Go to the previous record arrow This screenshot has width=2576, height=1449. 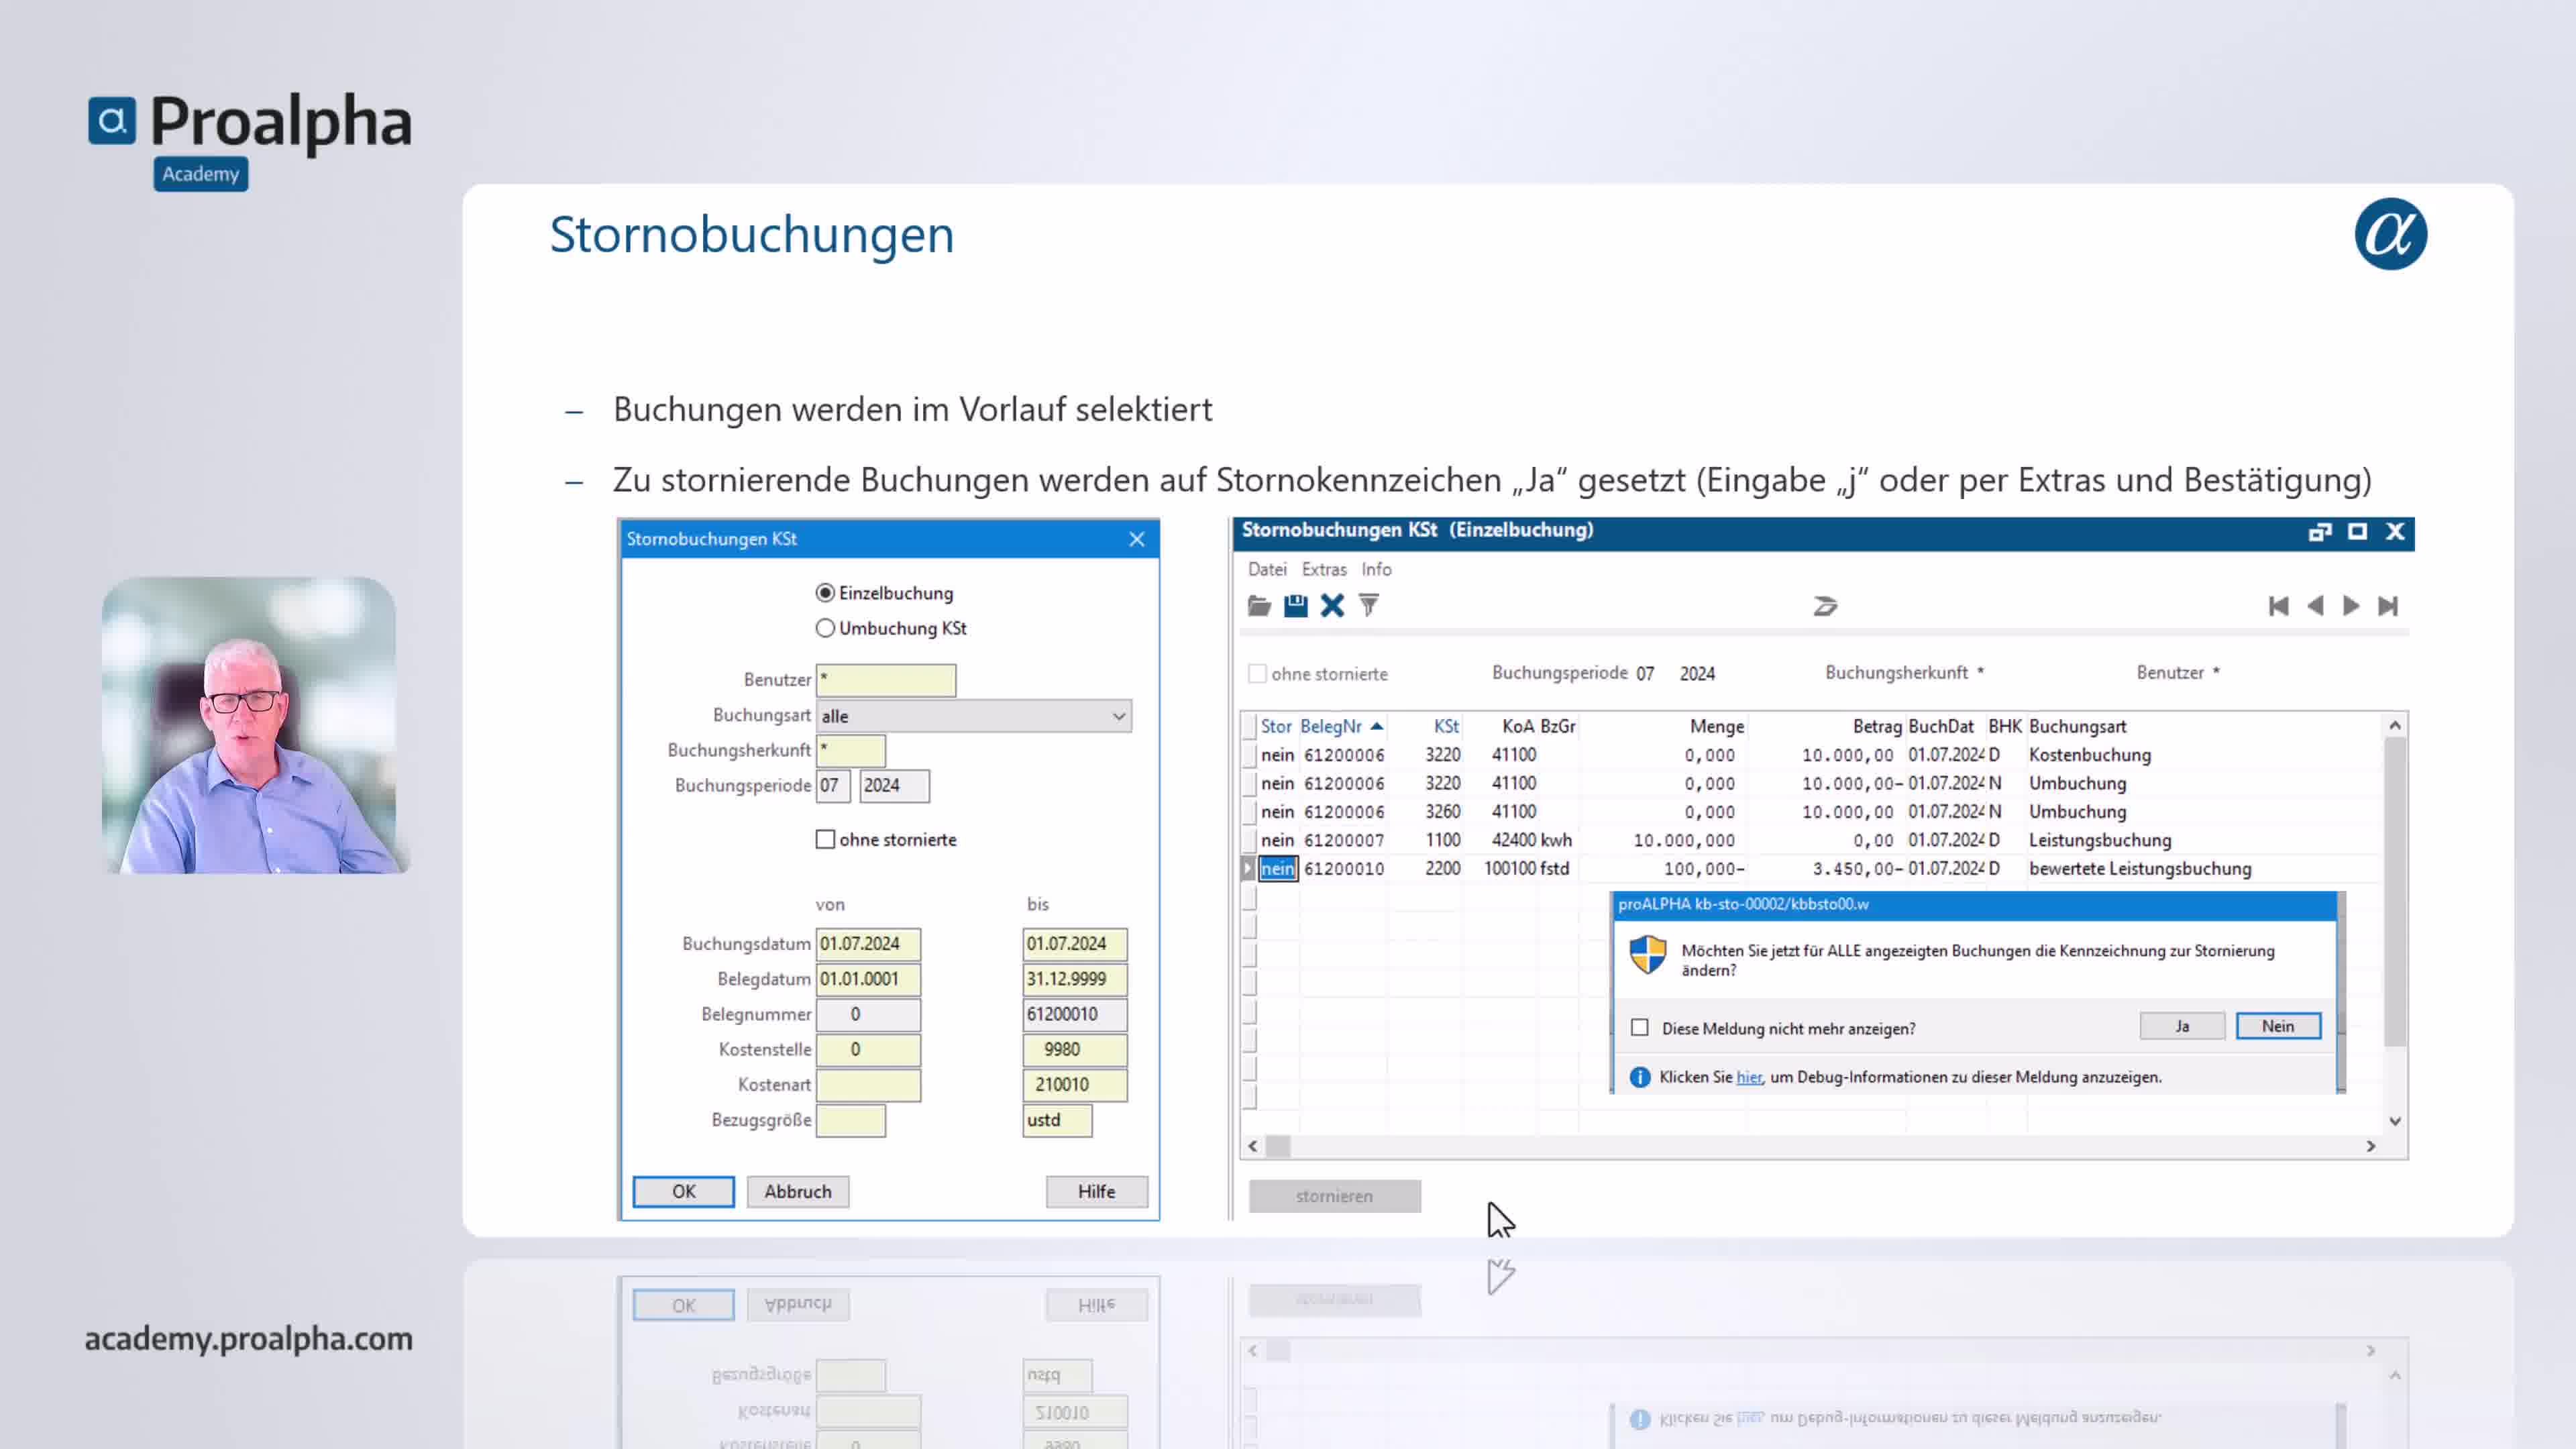(x=2315, y=606)
